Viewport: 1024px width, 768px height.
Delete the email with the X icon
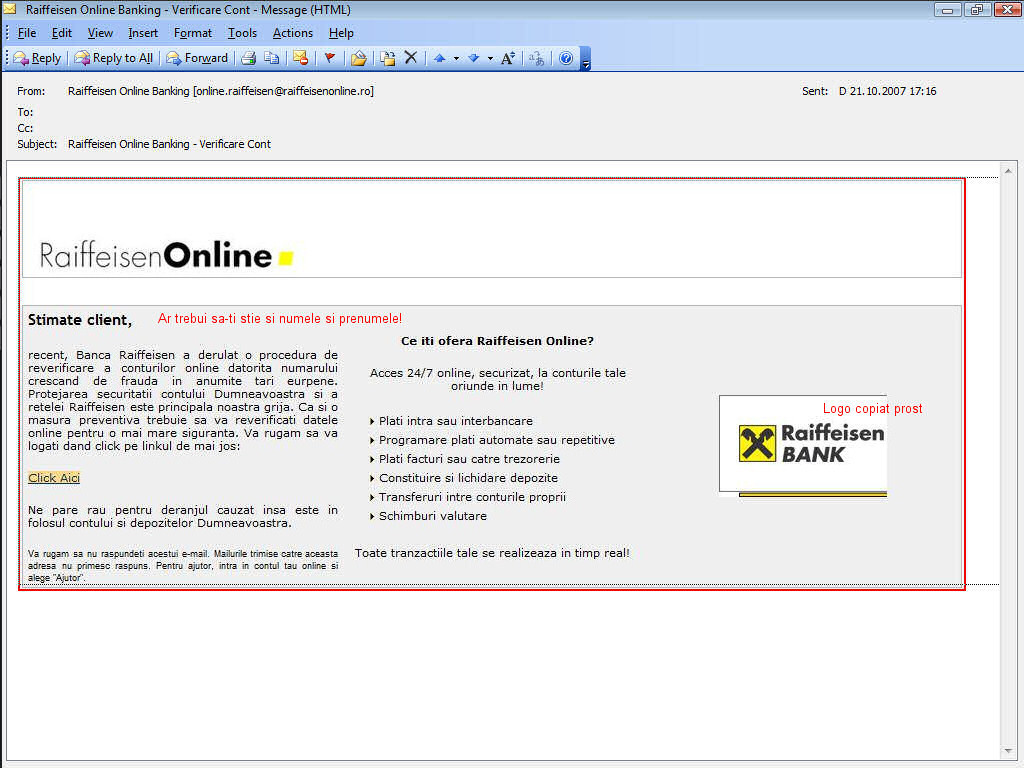pyautogui.click(x=409, y=58)
